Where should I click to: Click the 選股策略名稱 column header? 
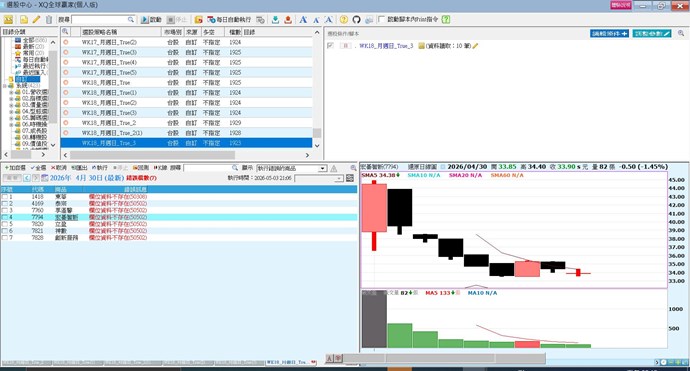tap(121, 32)
